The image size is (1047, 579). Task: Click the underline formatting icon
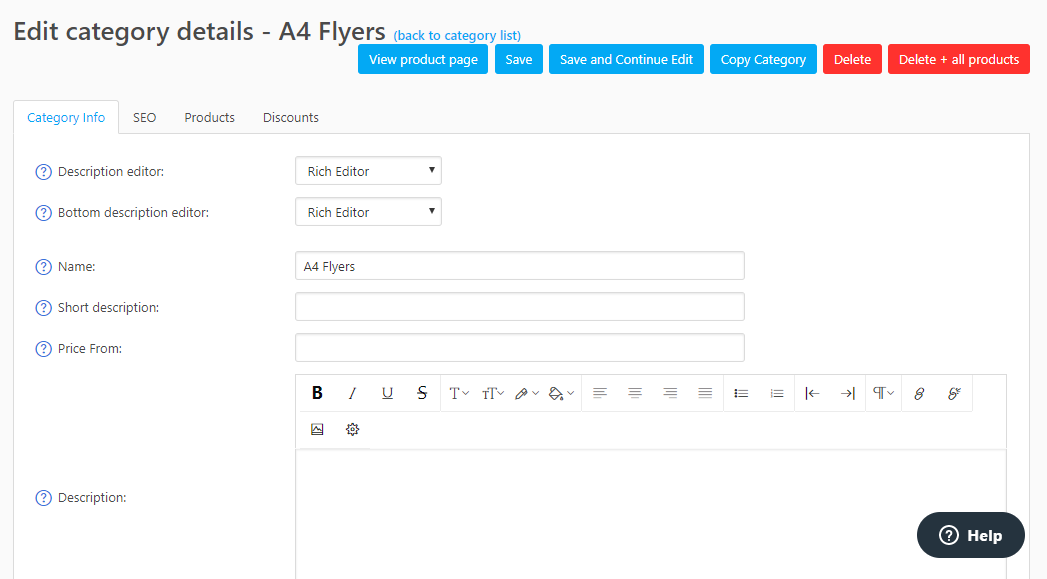(387, 393)
